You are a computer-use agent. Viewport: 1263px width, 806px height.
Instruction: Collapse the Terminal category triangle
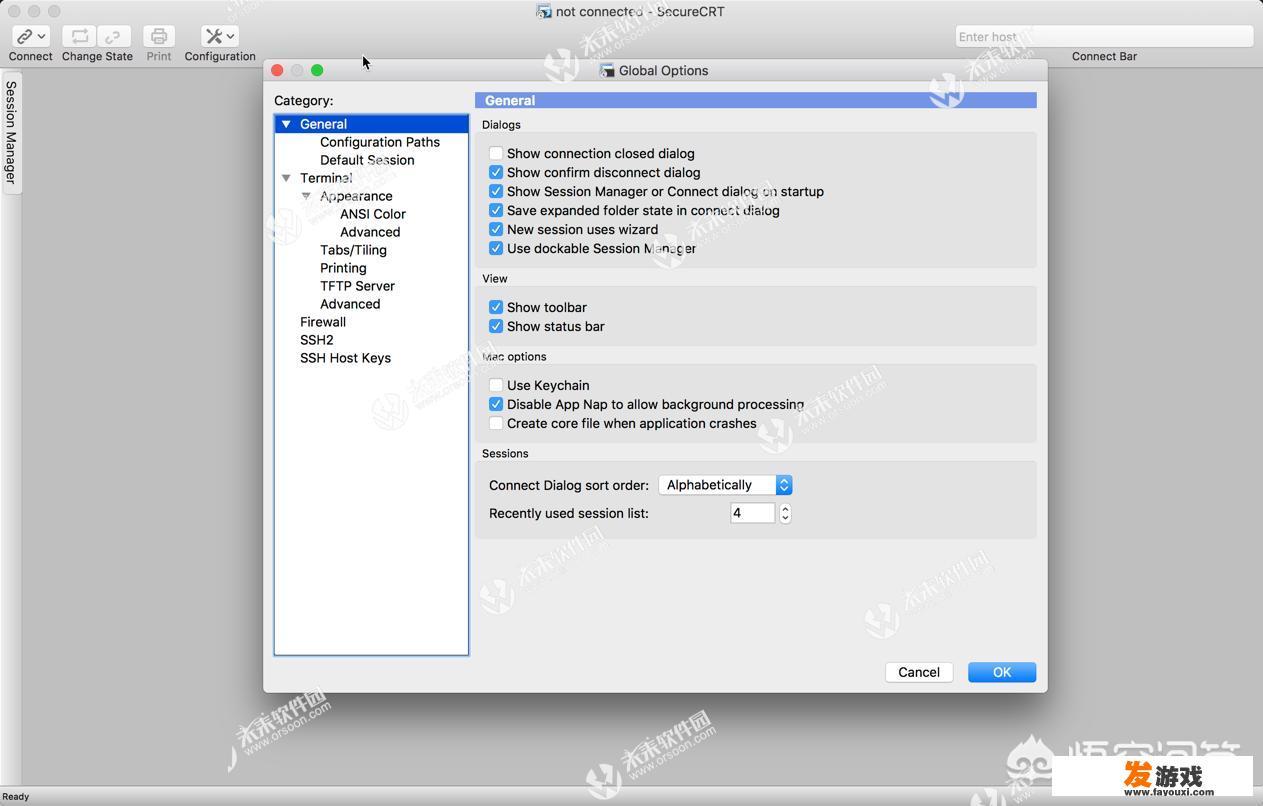(286, 178)
